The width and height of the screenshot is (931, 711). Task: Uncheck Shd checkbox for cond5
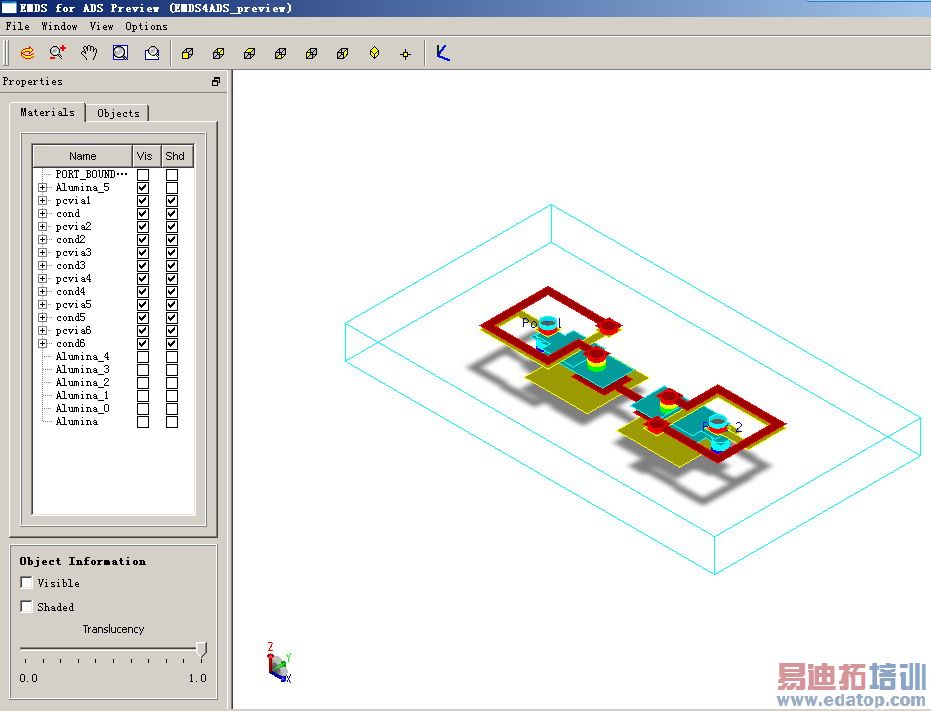pyautogui.click(x=172, y=318)
